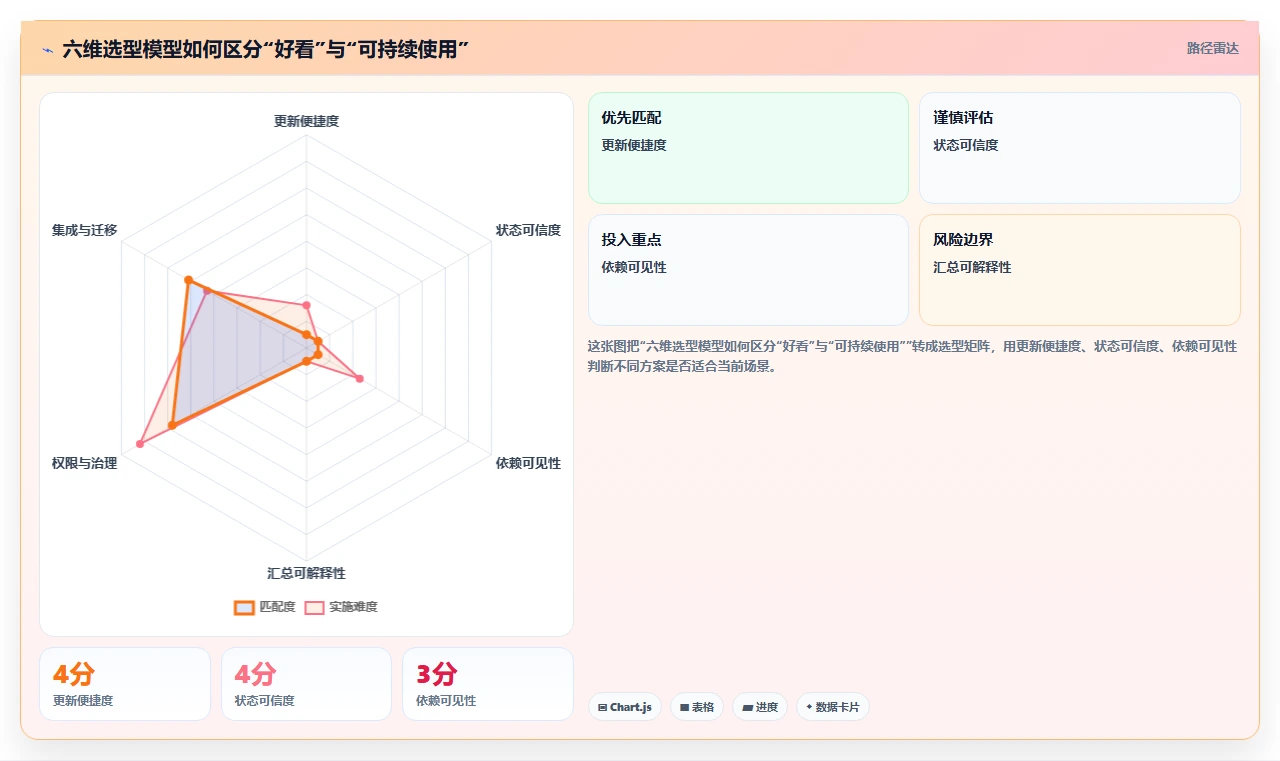Click the 路径雷达 label in header

[1213, 48]
